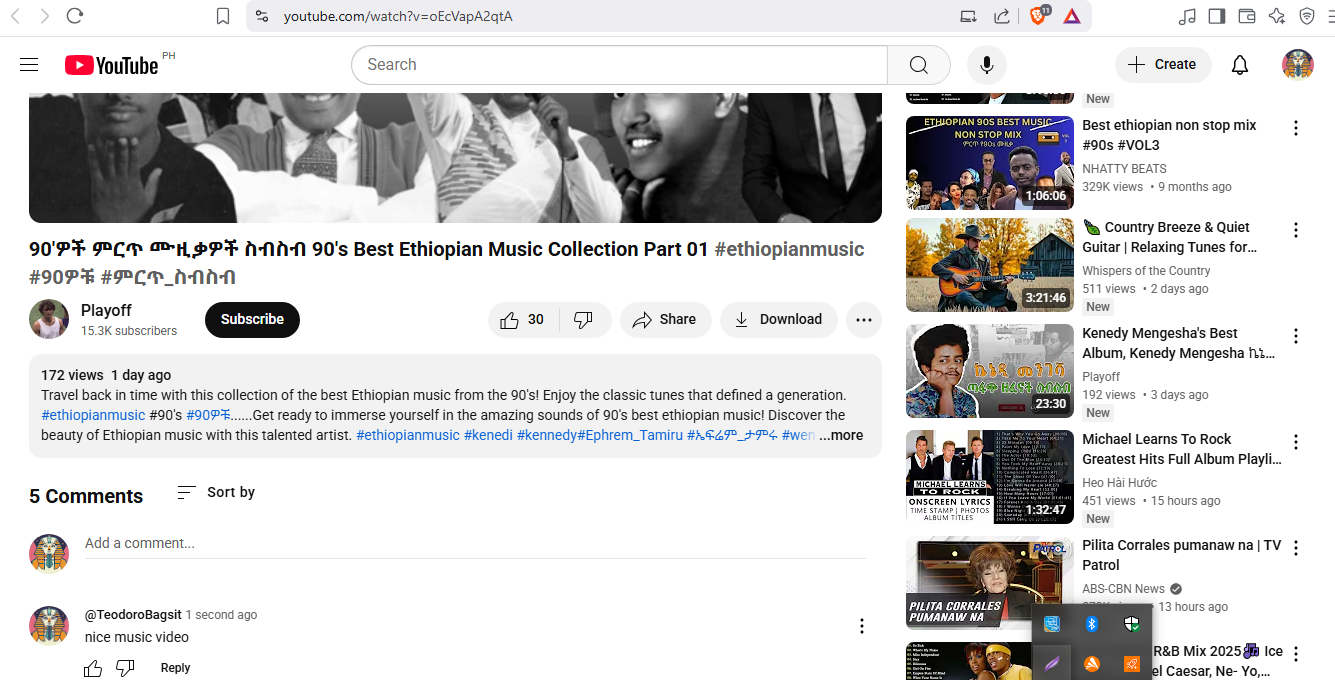The height and width of the screenshot is (680, 1335).
Task: Dislike the Ethiopian music video
Action: point(584,320)
